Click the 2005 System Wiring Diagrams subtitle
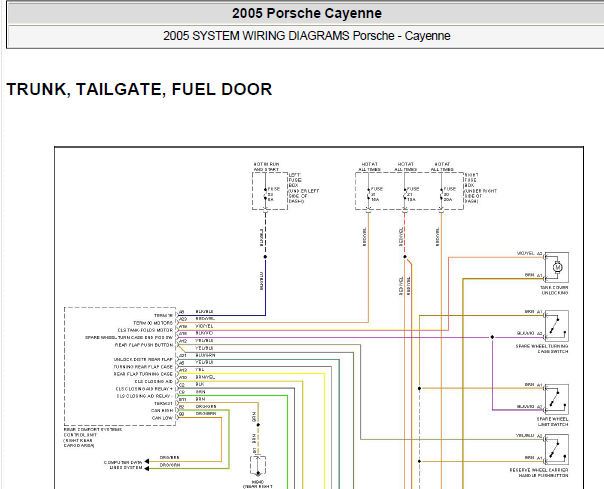This screenshot has height=489, width=604. (x=307, y=36)
